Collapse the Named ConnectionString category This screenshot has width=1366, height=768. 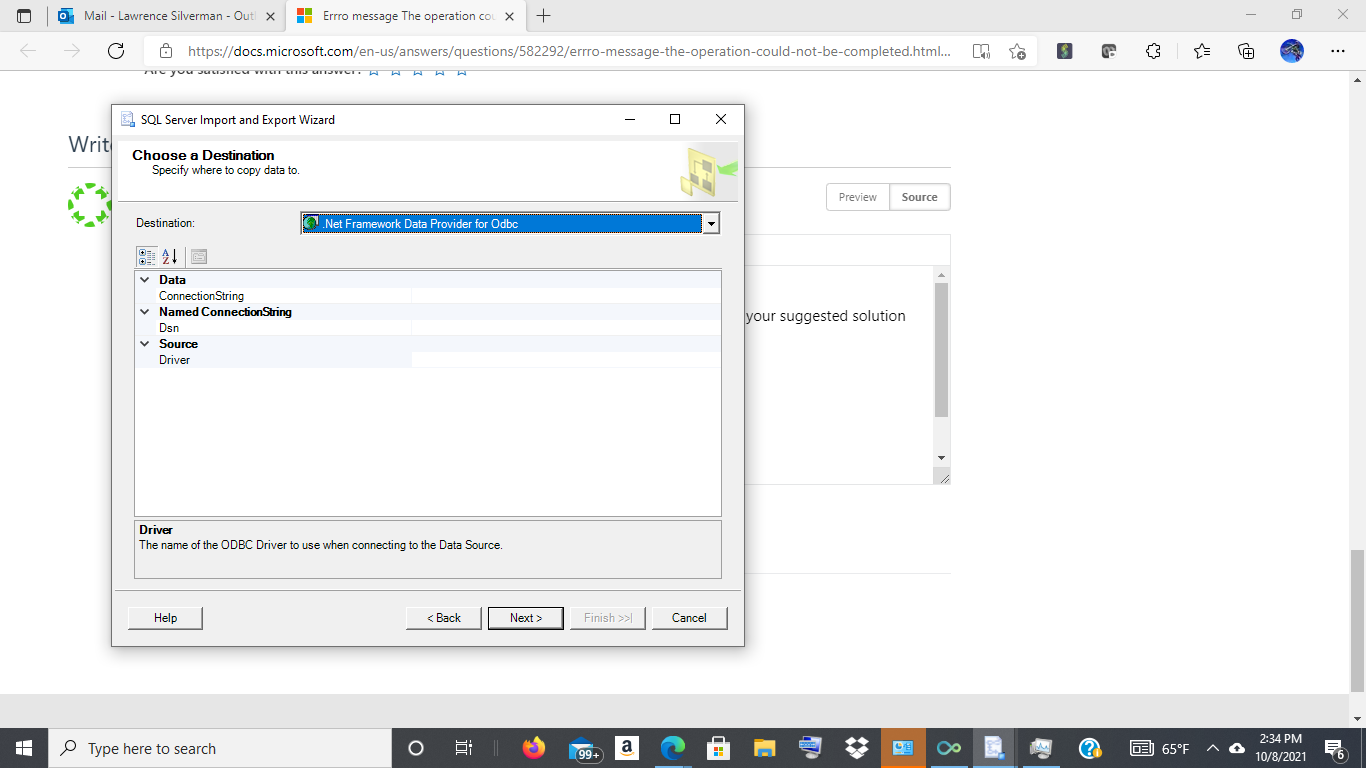(x=145, y=312)
